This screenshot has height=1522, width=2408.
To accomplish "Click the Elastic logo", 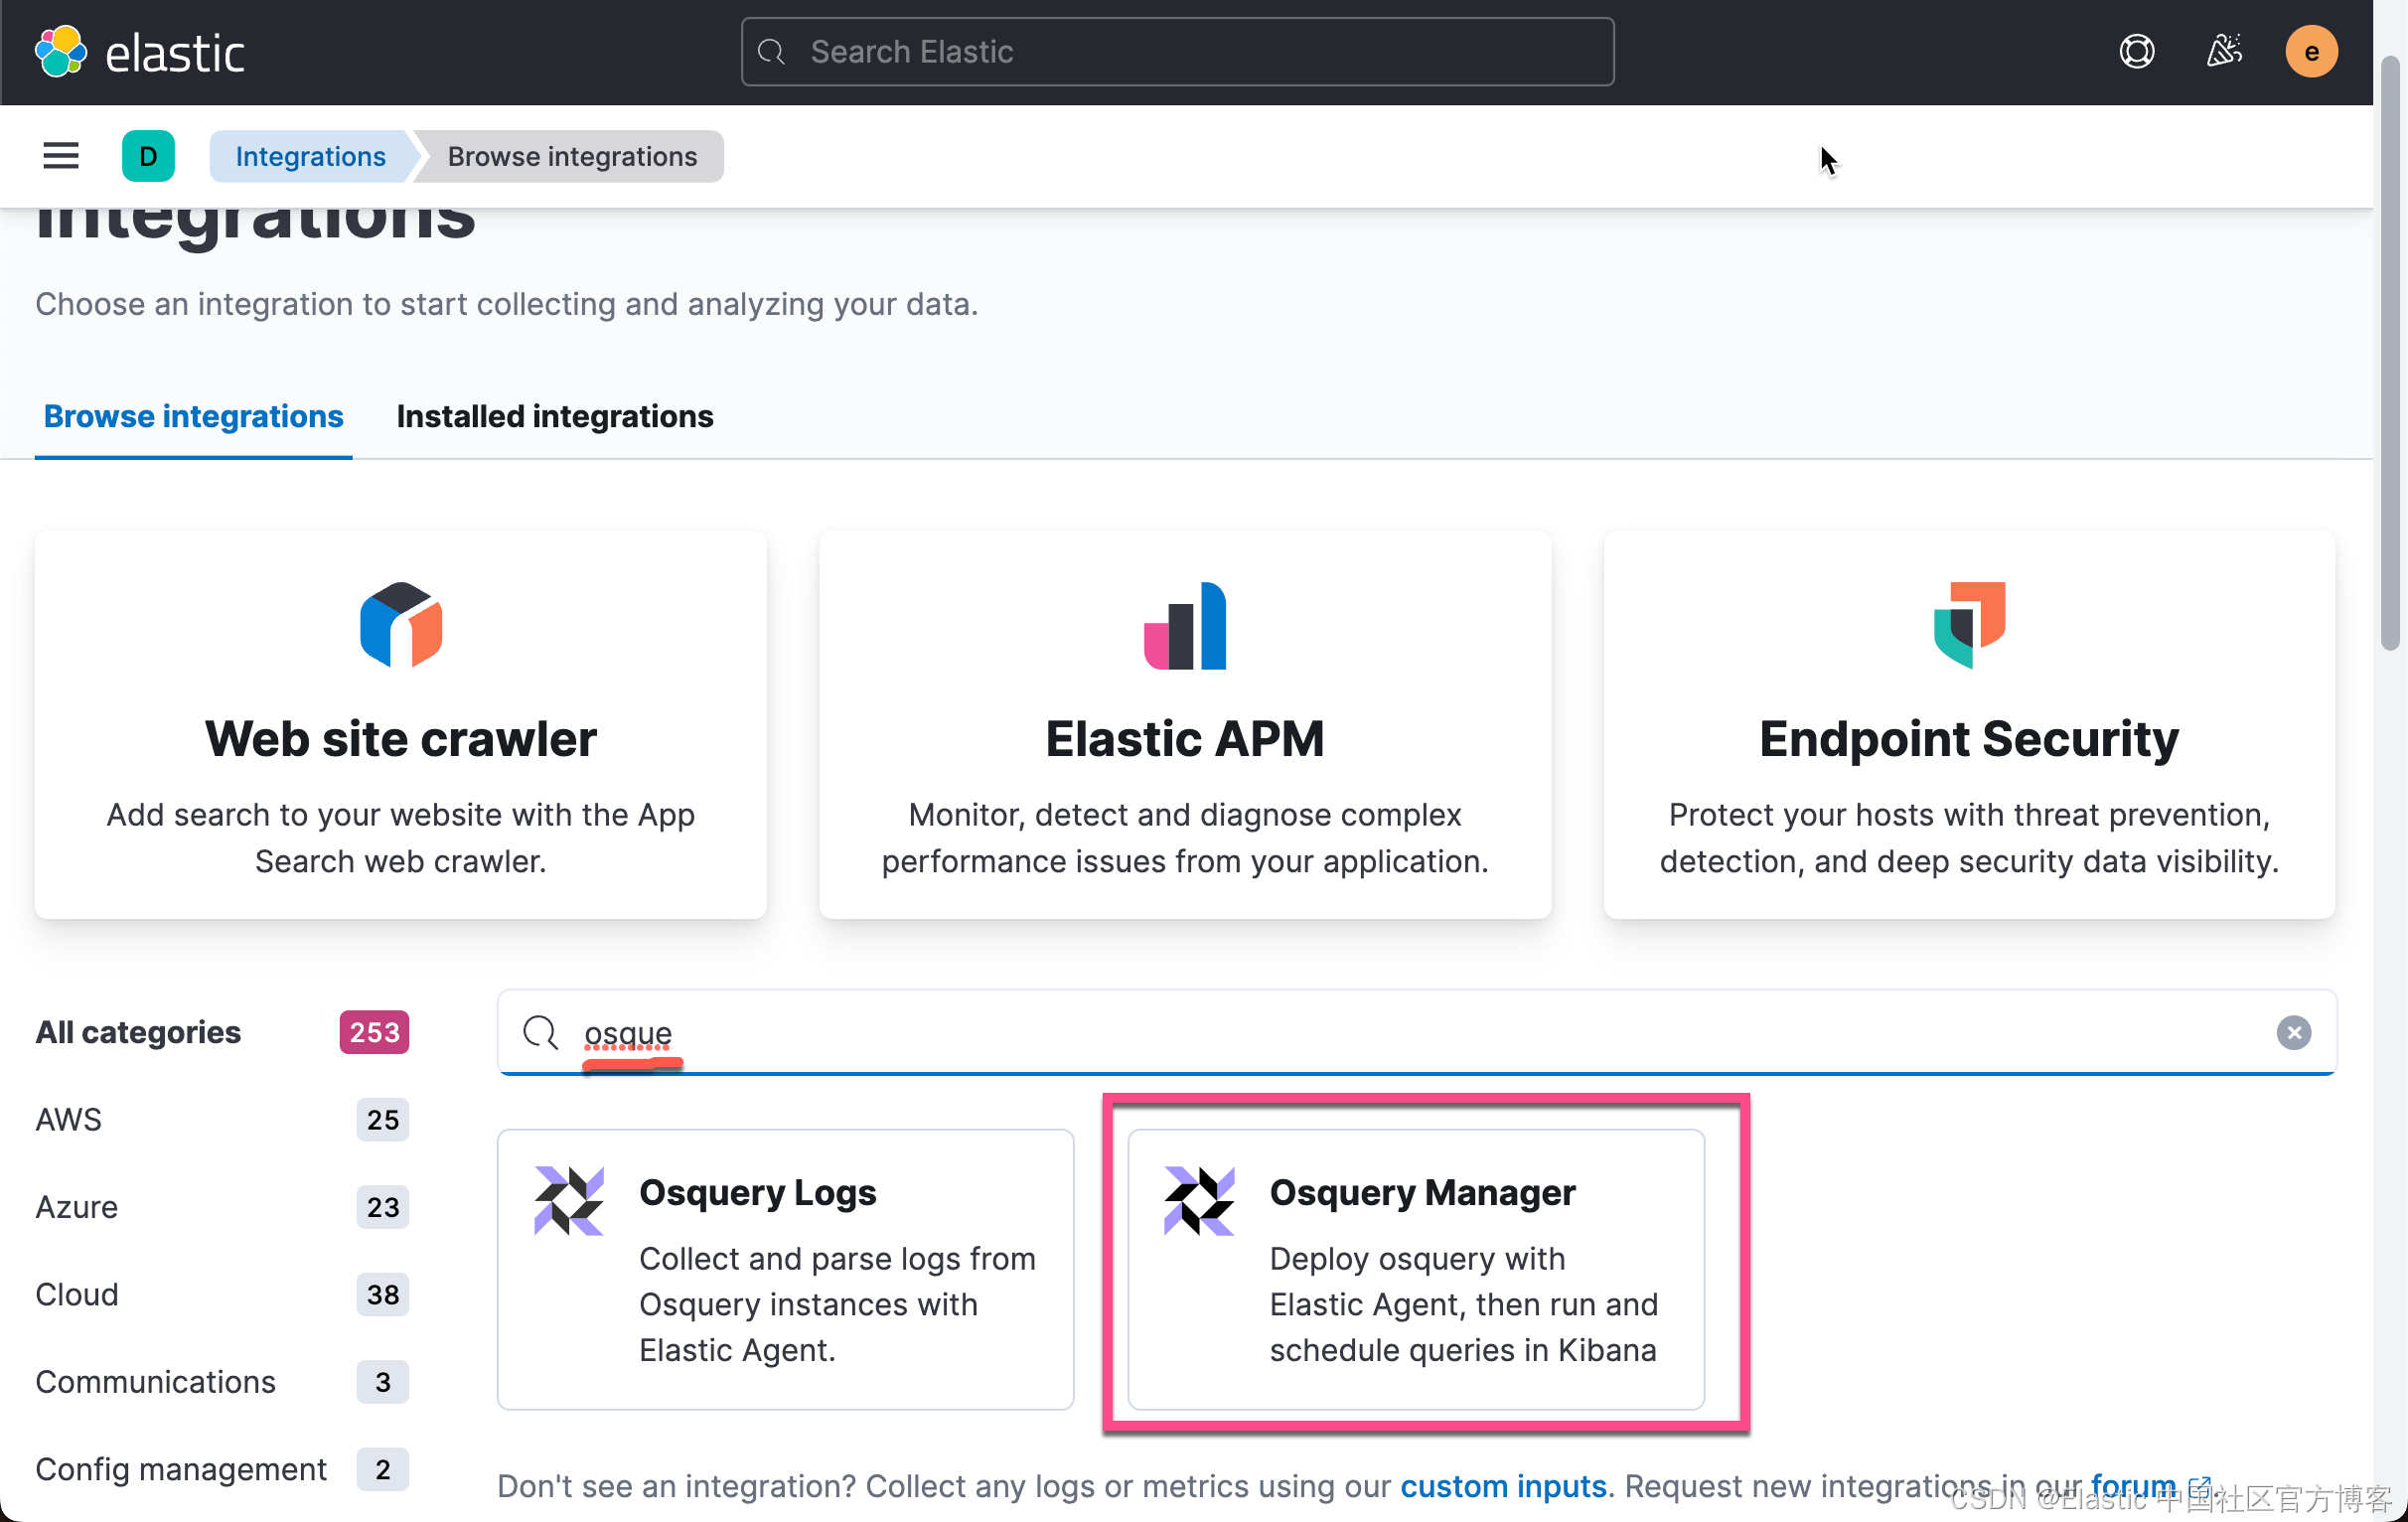I will 140,51.
